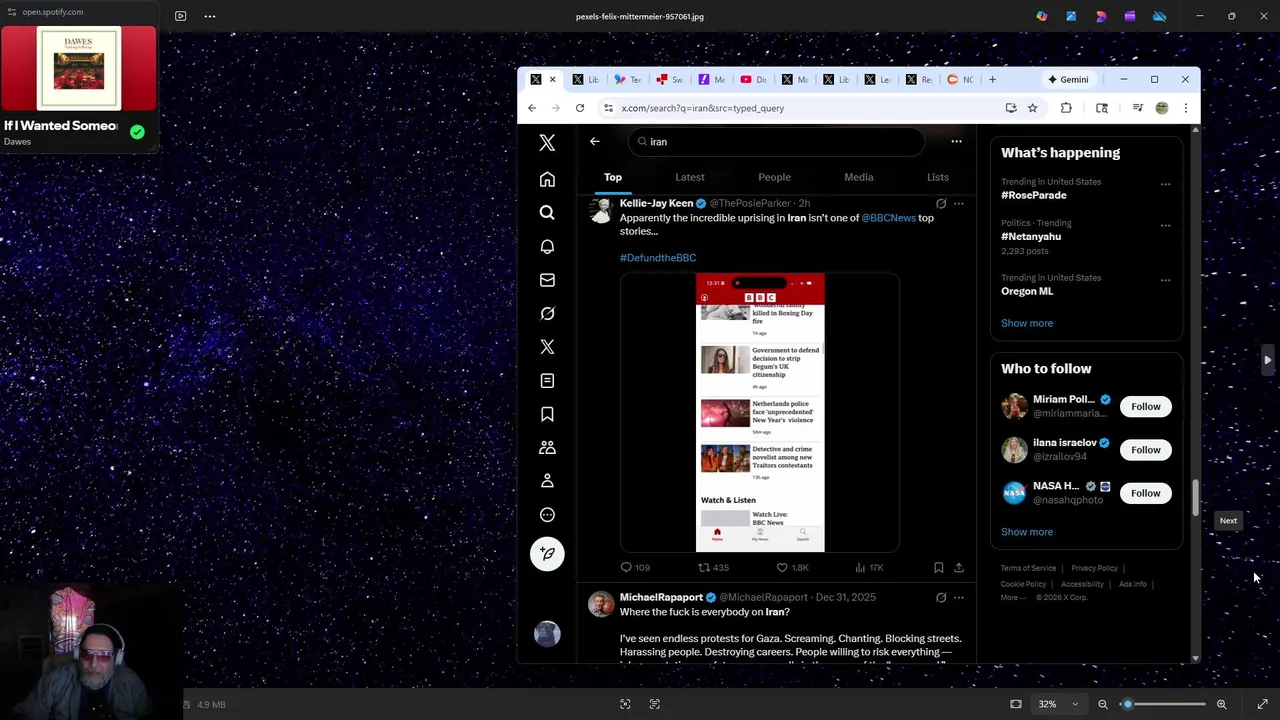
Task: Zoom in with the plus magnifier
Action: pyautogui.click(x=1221, y=704)
